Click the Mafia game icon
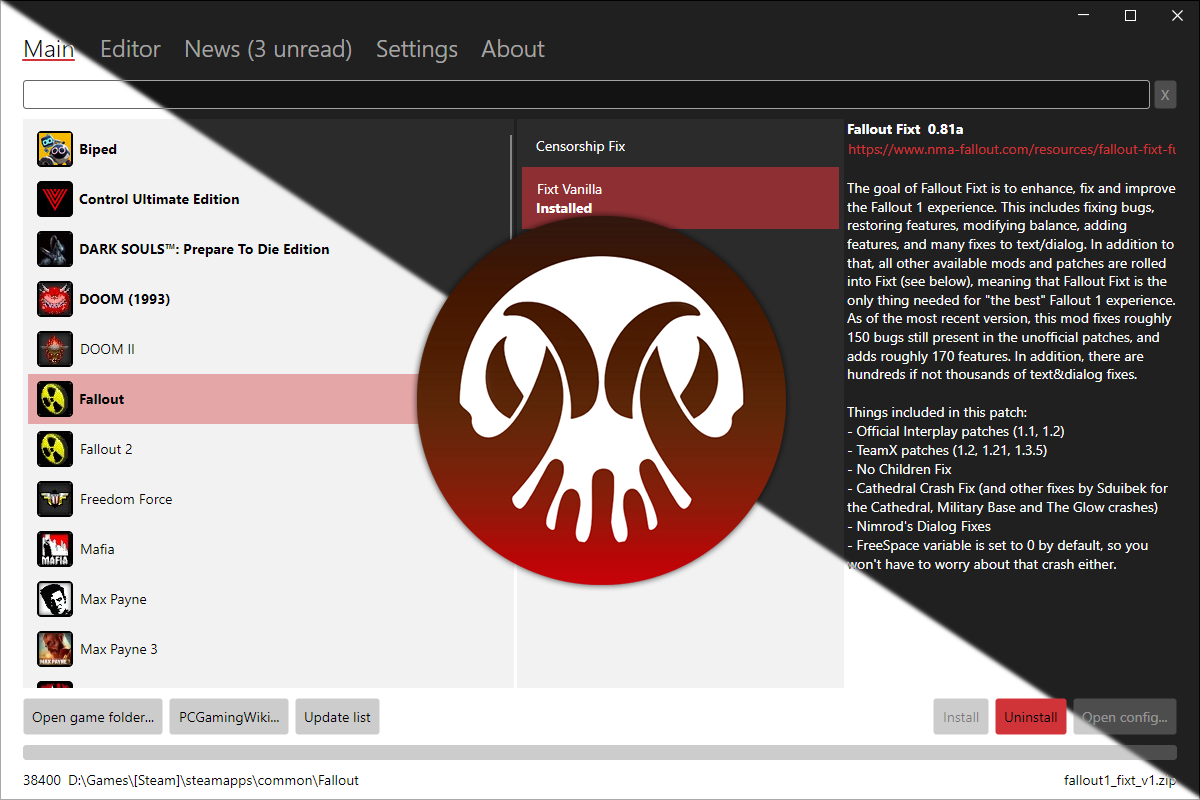 [55, 549]
